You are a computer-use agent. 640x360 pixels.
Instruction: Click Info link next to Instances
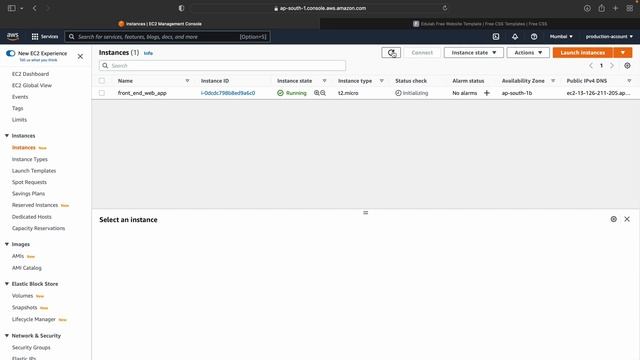pyautogui.click(x=148, y=53)
